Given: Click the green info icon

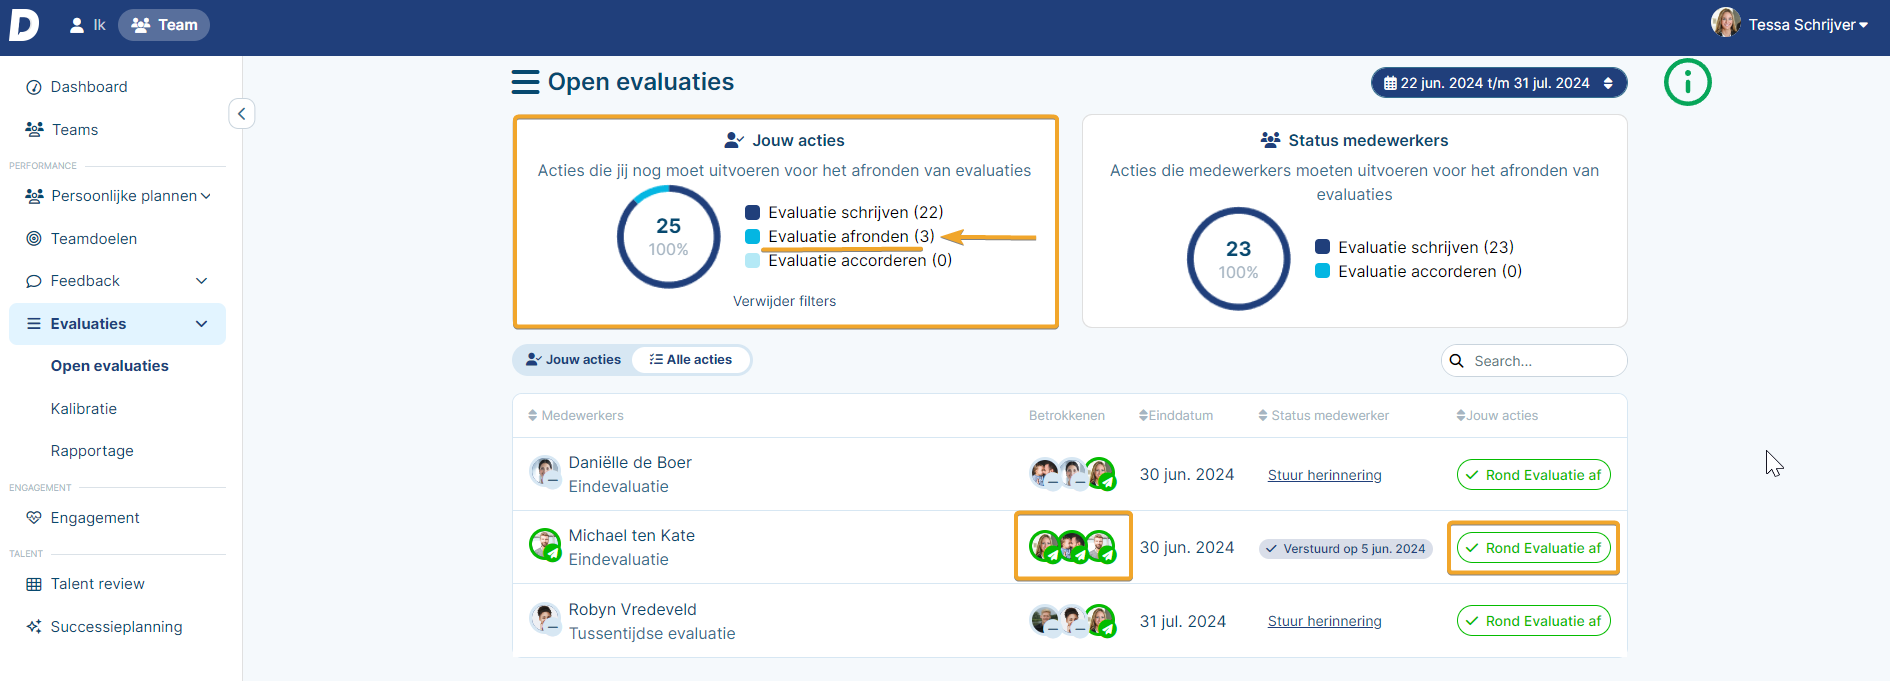Looking at the screenshot, I should pos(1687,82).
